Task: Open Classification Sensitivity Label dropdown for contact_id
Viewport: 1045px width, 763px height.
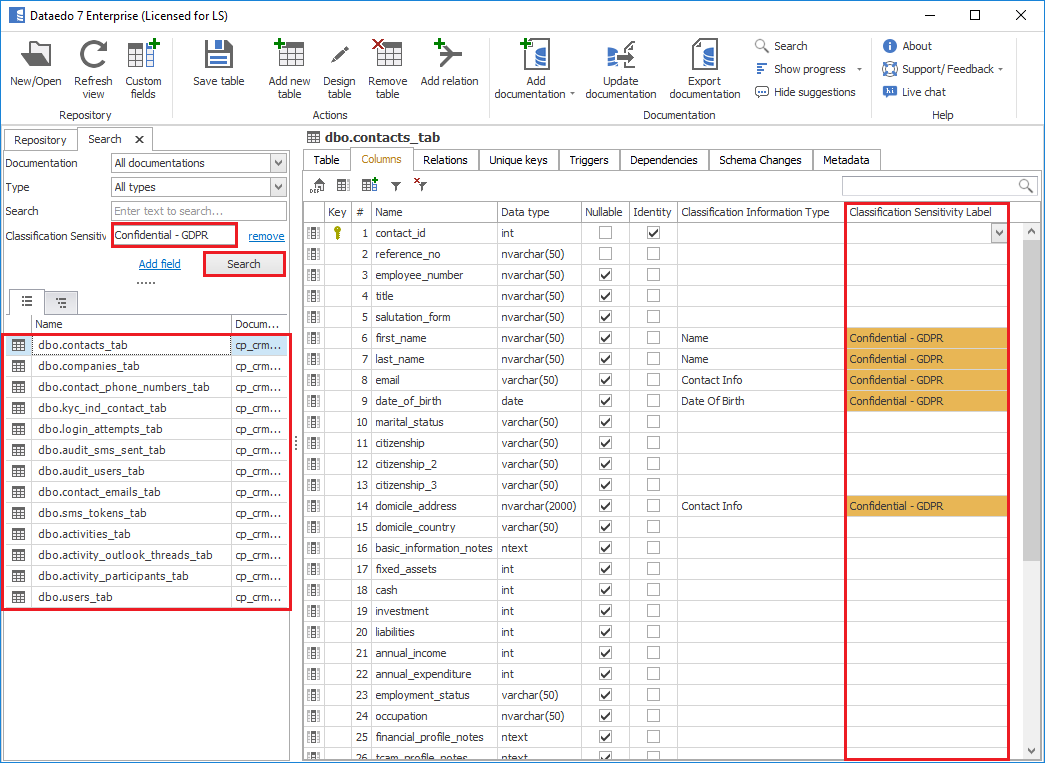Action: click(x=997, y=233)
